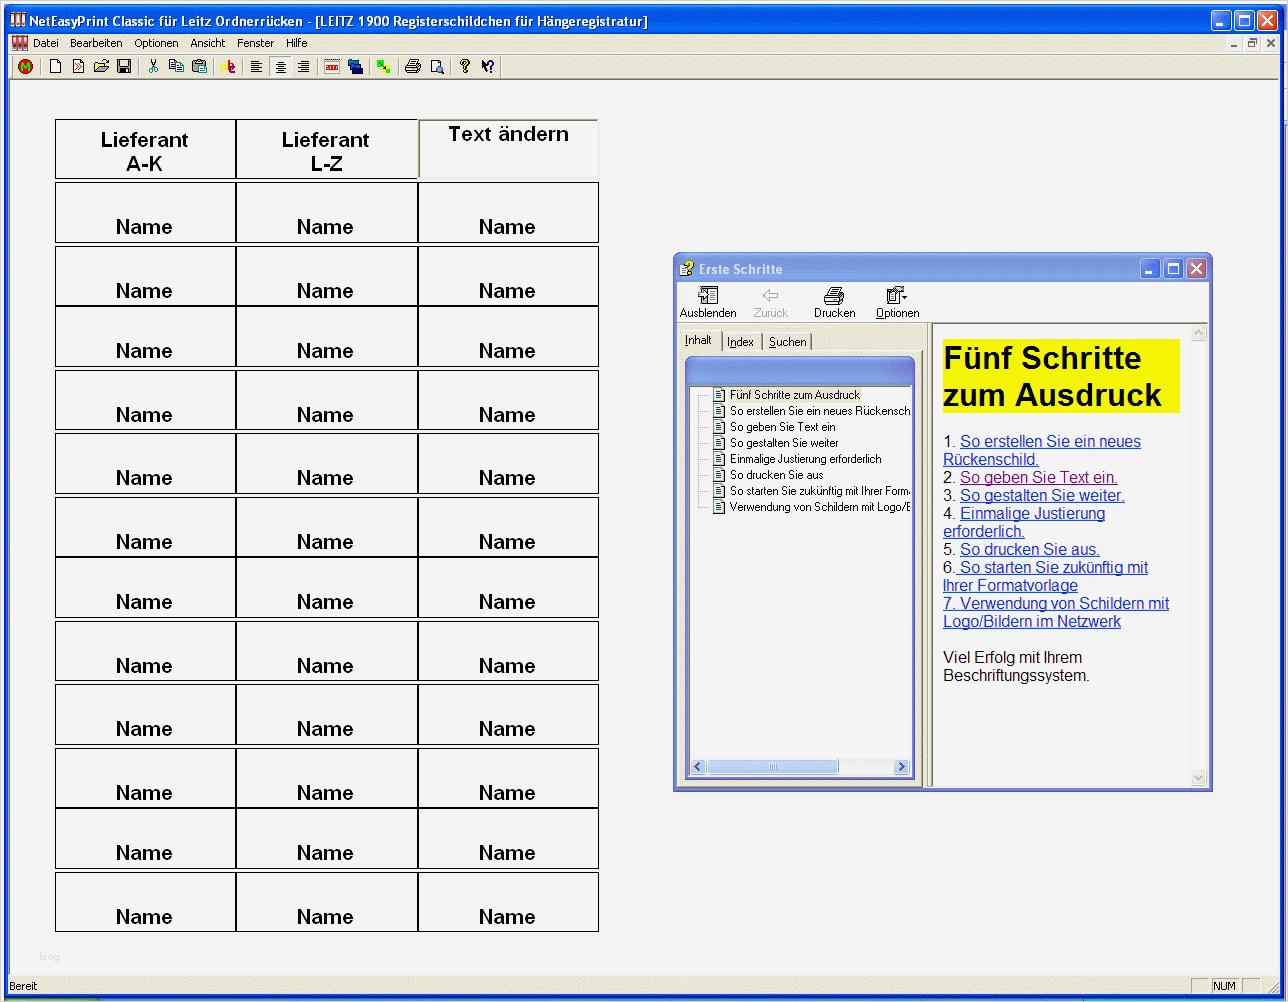This screenshot has height=1002, width=1288.
Task: Print the labels using the printer toolbar icon
Action: 412,67
